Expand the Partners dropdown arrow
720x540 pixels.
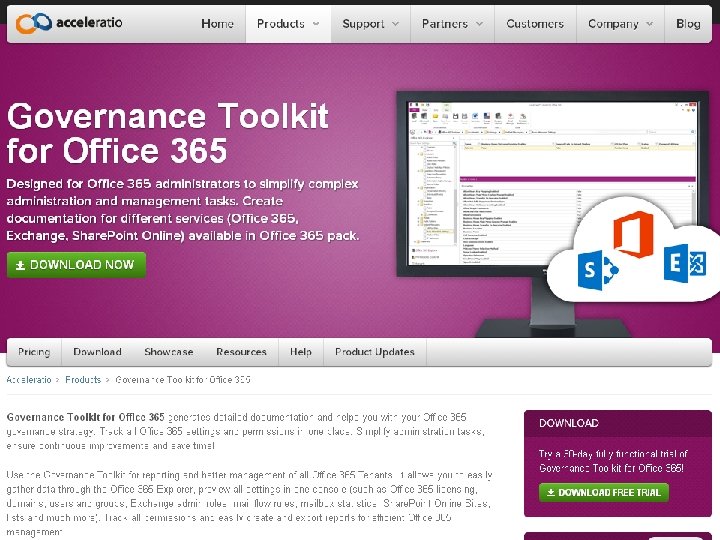tap(479, 24)
